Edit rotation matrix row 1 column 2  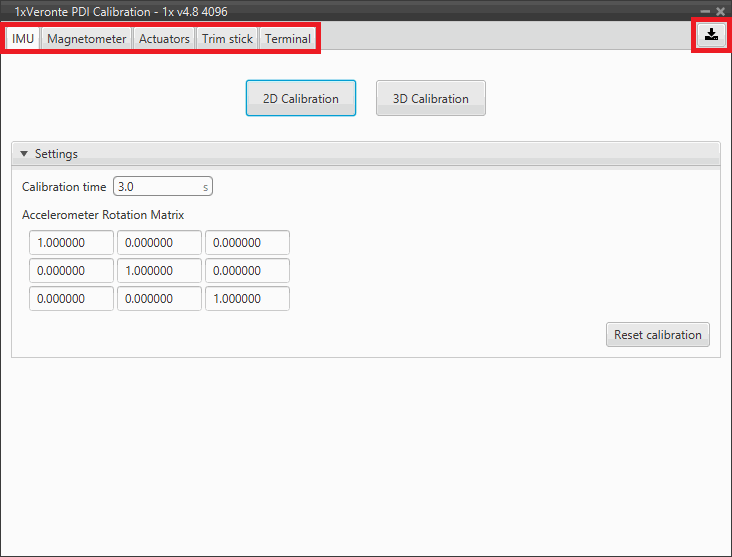pyautogui.click(x=159, y=243)
